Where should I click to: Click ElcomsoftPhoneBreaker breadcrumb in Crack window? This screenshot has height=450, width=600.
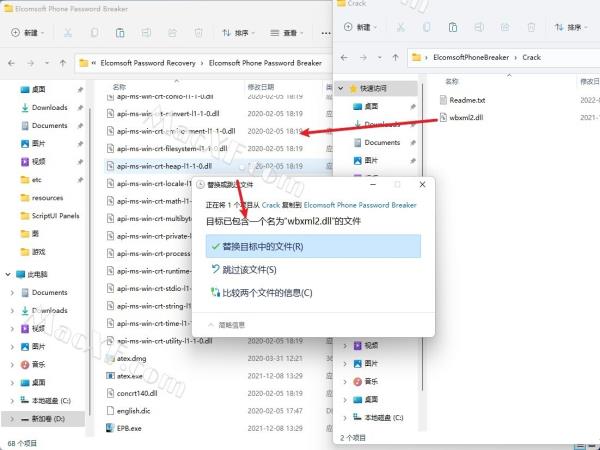[x=471, y=57]
